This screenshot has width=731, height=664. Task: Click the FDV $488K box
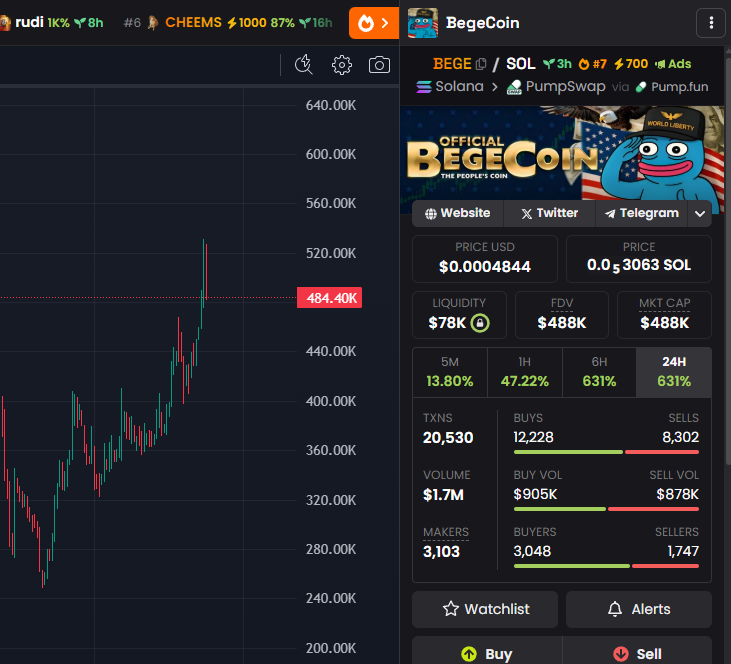click(562, 315)
